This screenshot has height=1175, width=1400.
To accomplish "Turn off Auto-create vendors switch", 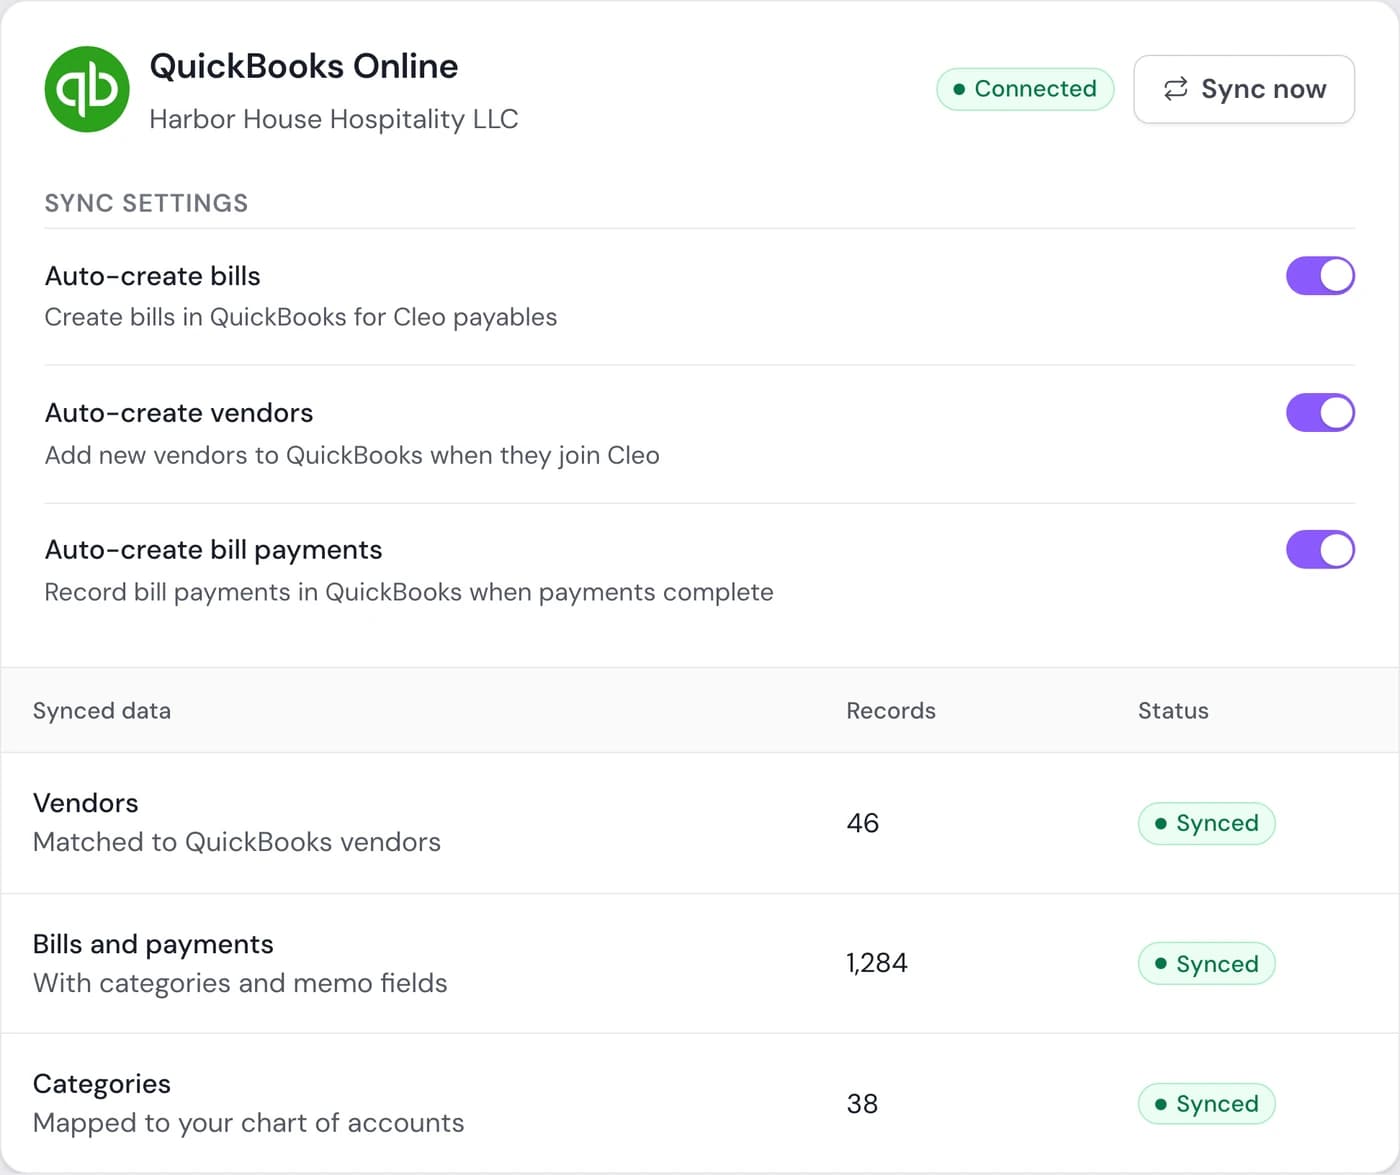I will (x=1320, y=413).
